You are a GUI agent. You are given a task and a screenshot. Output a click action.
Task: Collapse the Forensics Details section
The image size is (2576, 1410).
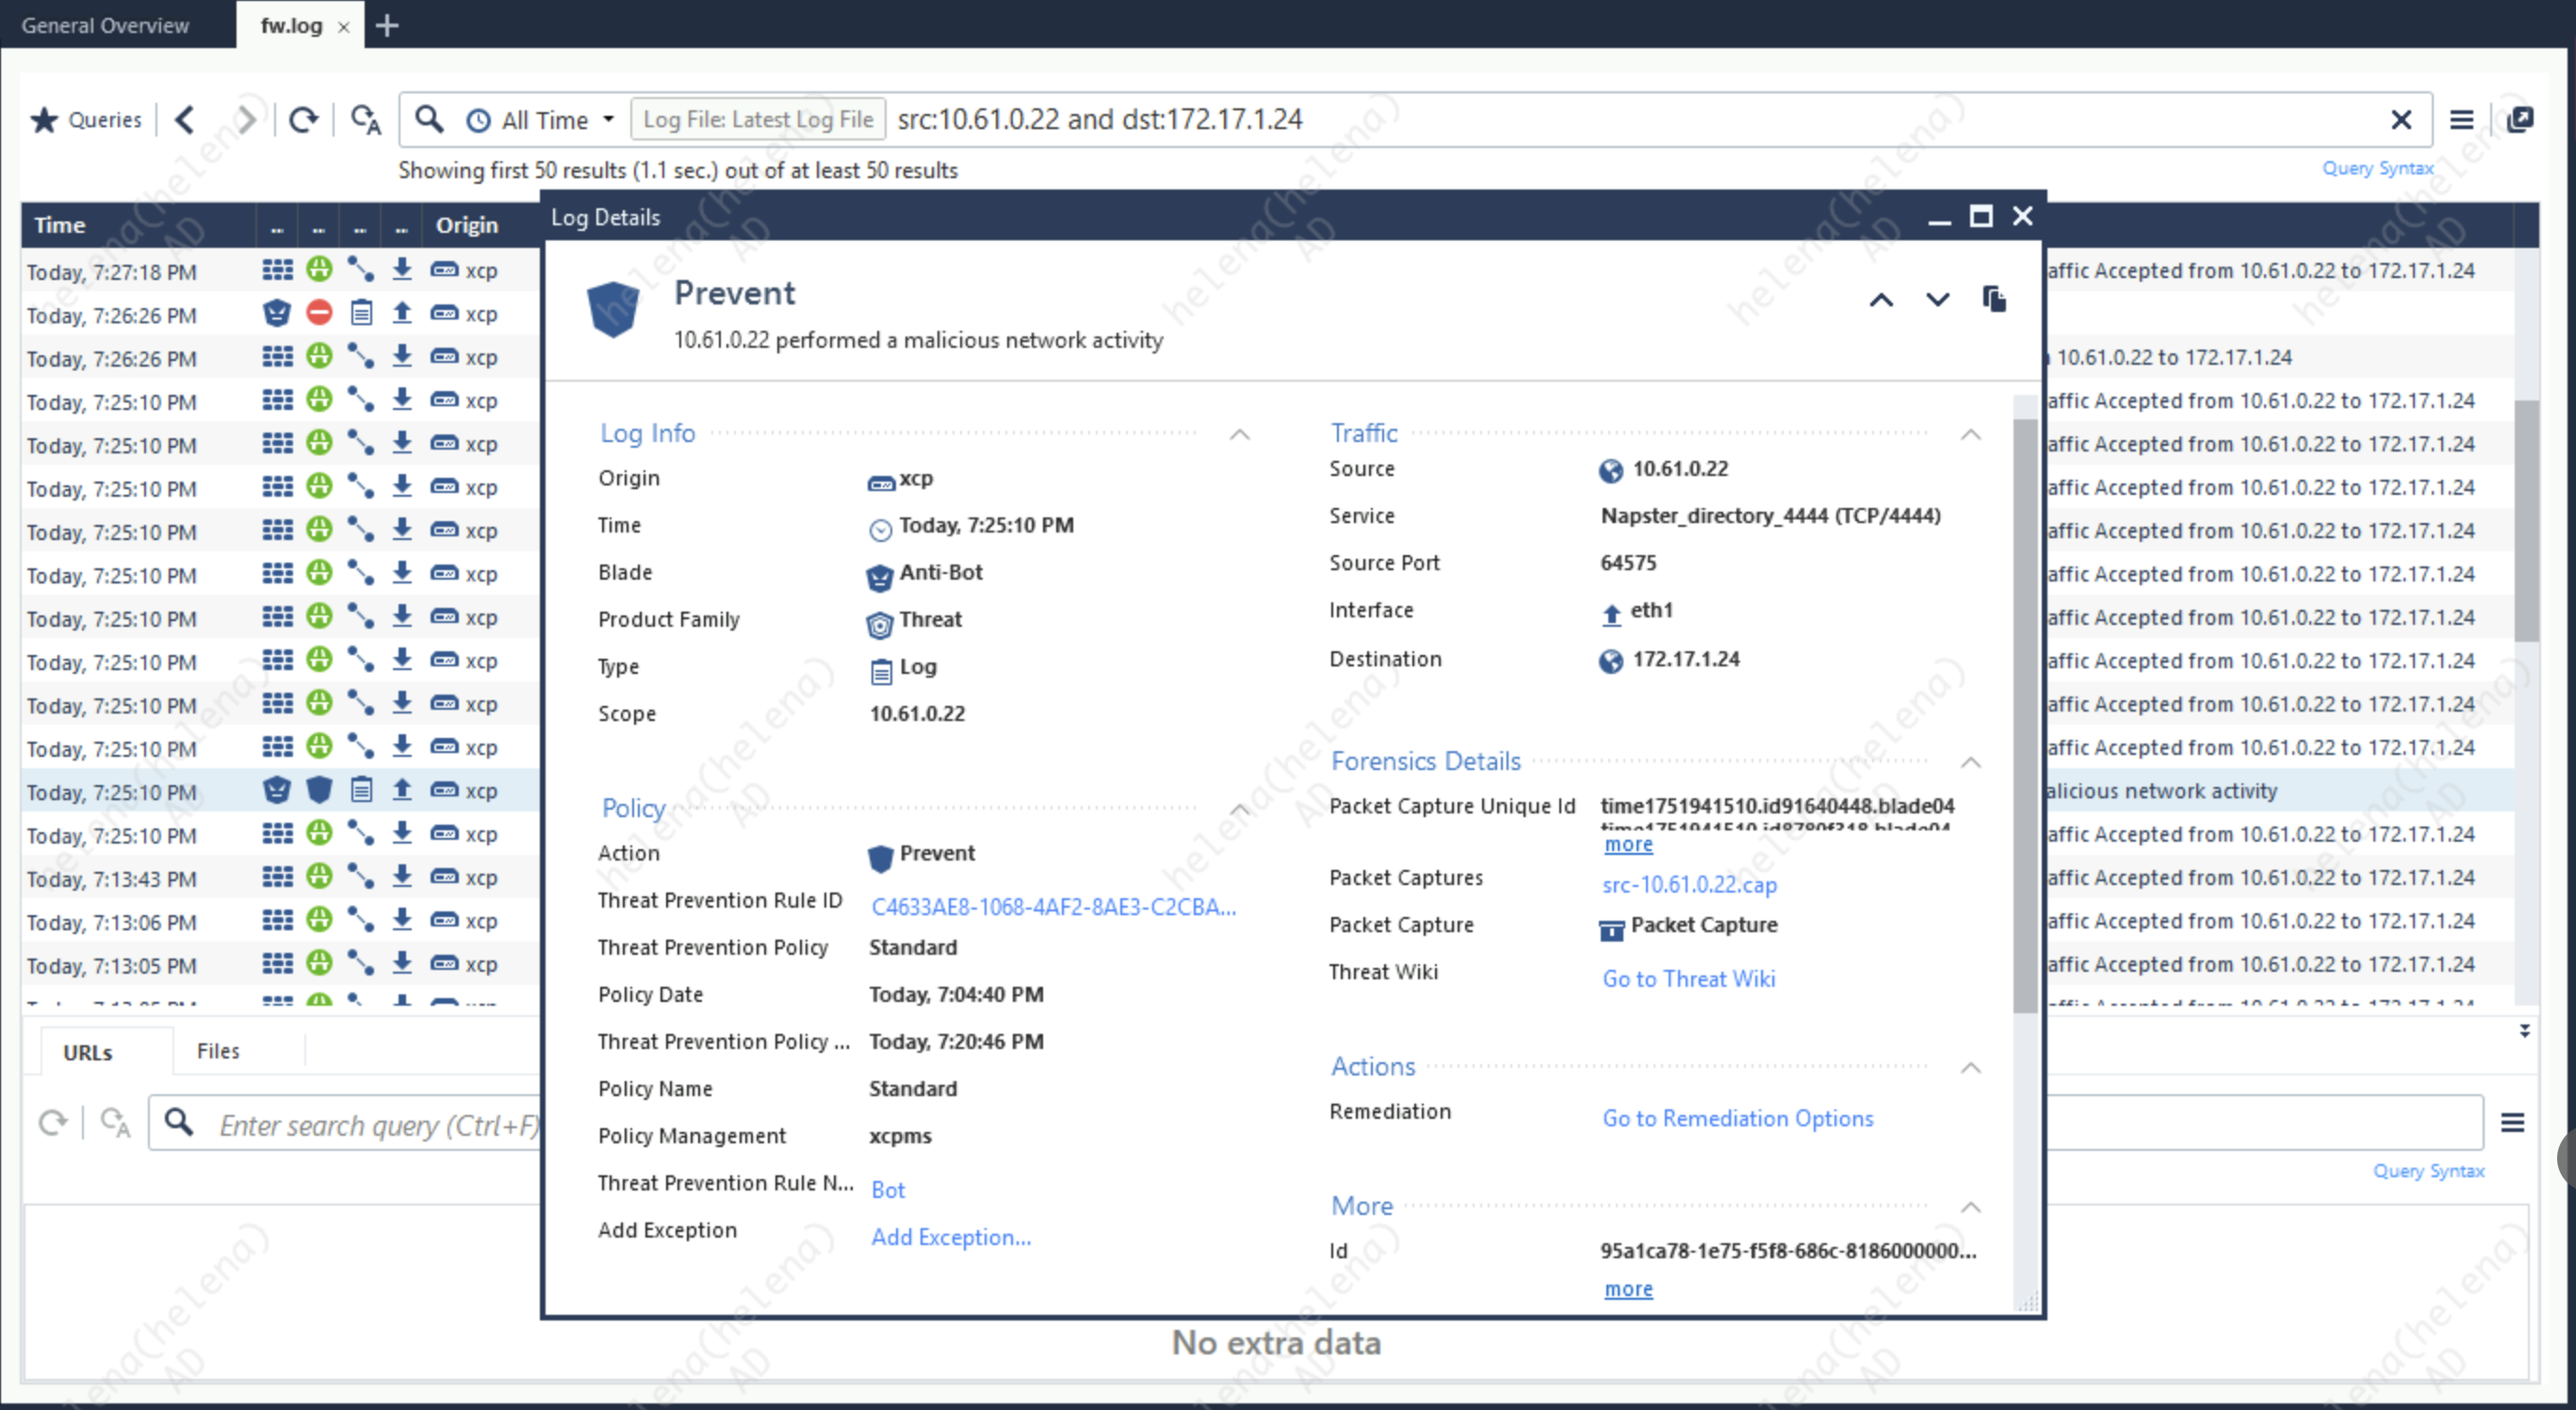tap(1970, 762)
